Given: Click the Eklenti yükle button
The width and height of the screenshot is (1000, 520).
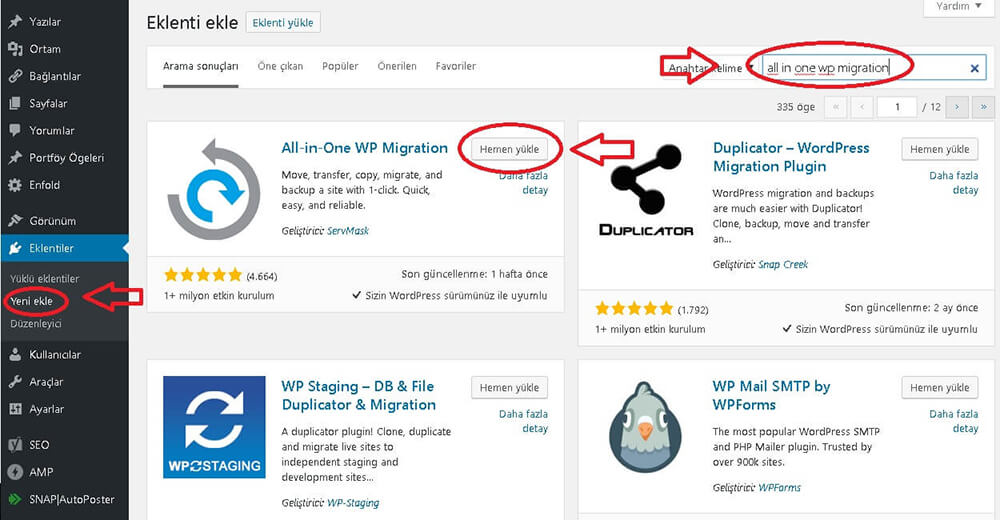Looking at the screenshot, I should tap(283, 22).
